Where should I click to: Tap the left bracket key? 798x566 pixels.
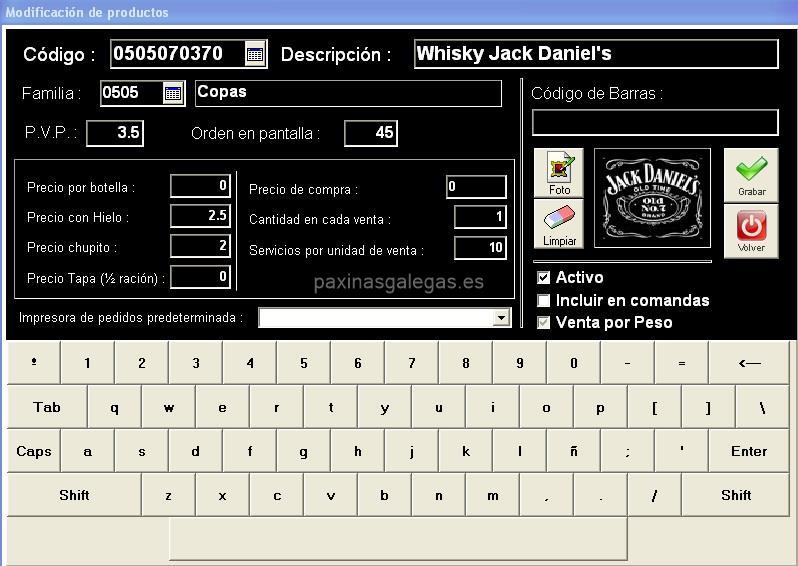click(654, 407)
